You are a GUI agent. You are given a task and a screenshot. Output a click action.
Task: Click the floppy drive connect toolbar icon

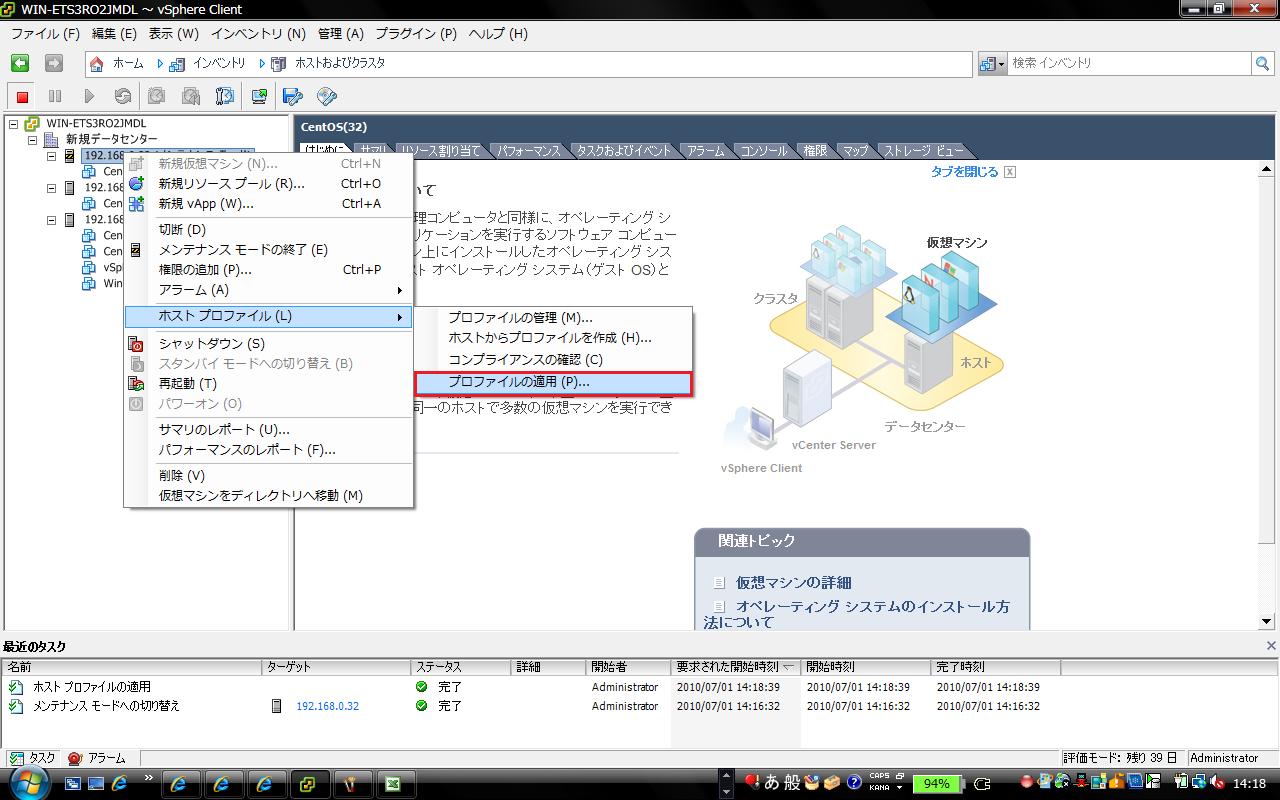(292, 96)
